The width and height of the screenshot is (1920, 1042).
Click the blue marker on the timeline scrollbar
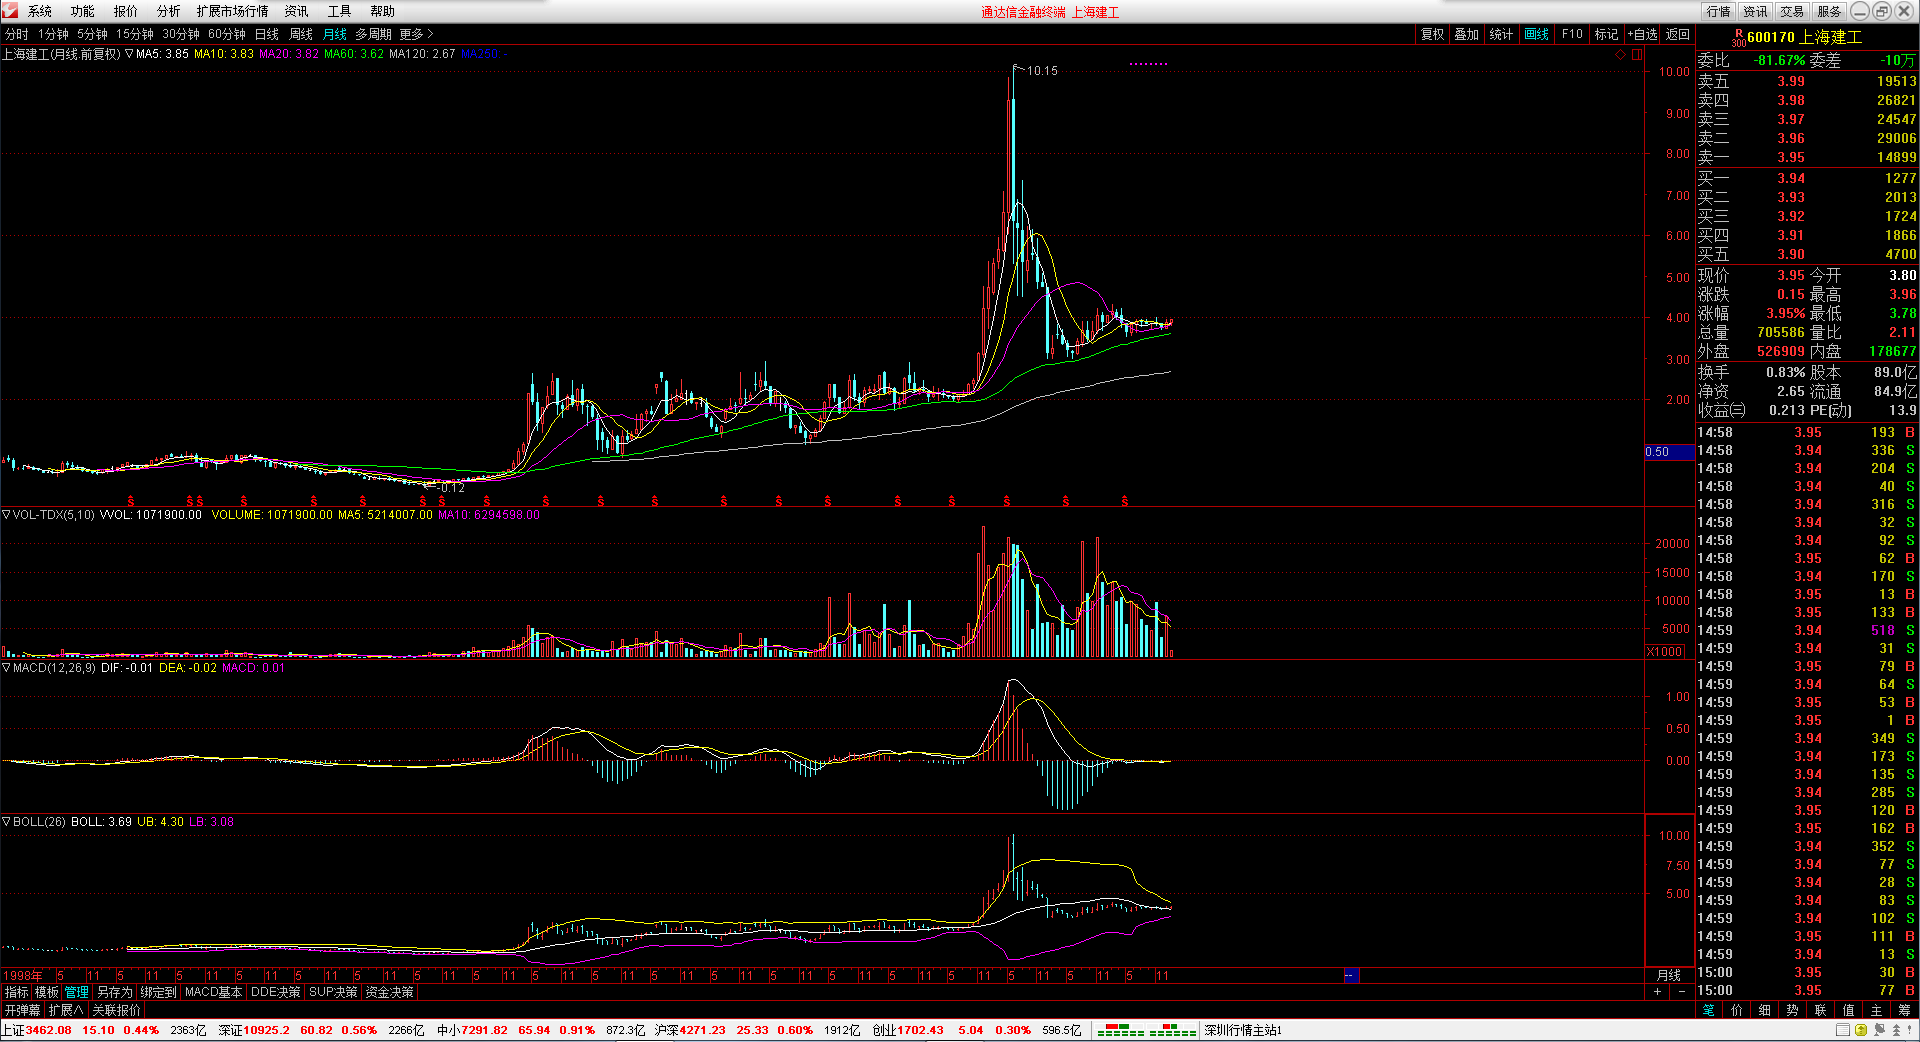(x=1350, y=975)
